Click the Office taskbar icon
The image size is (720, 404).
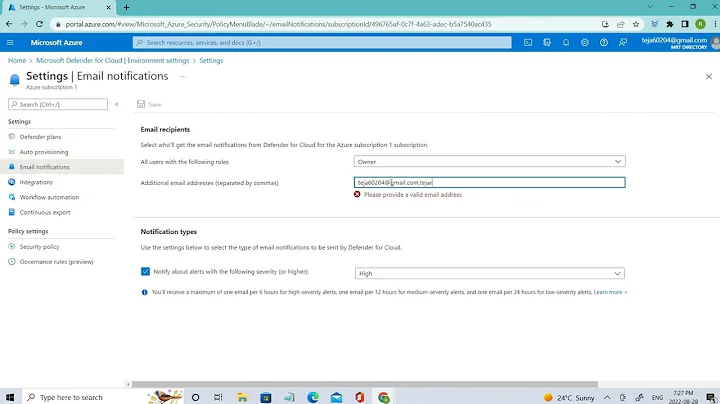coord(360,397)
